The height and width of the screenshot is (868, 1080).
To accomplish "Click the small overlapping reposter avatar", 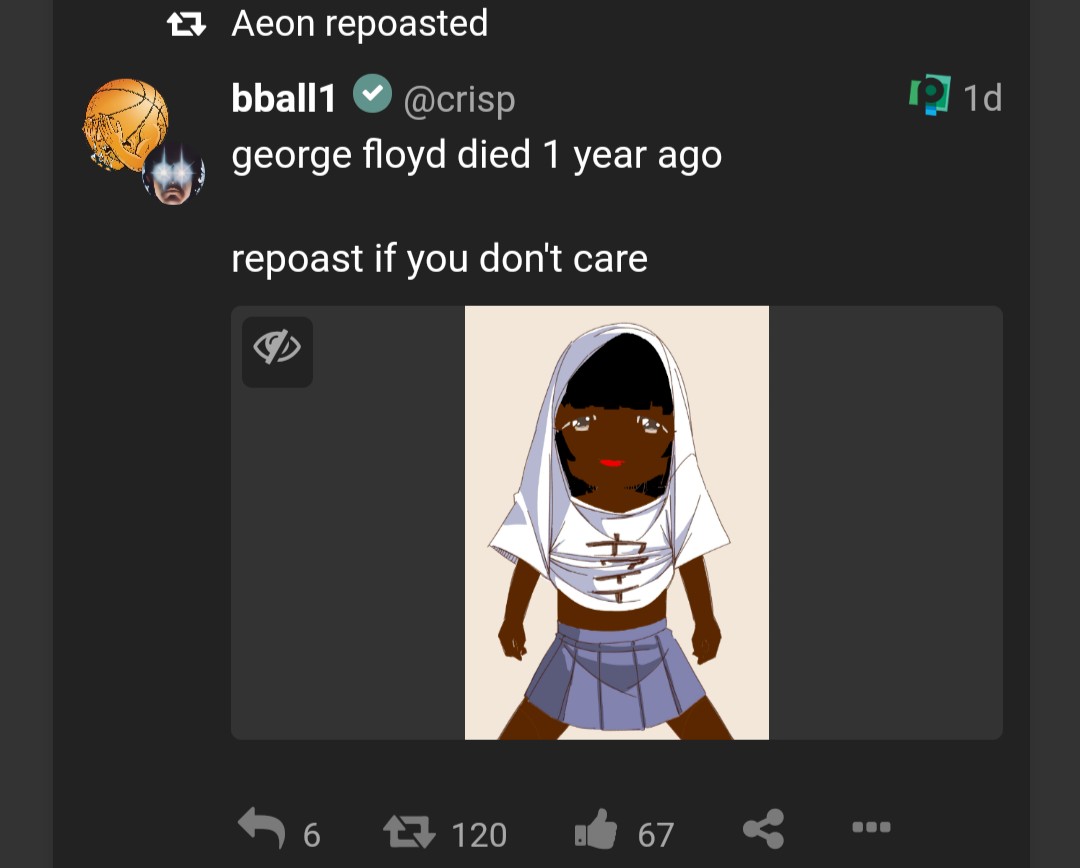I will [x=174, y=174].
